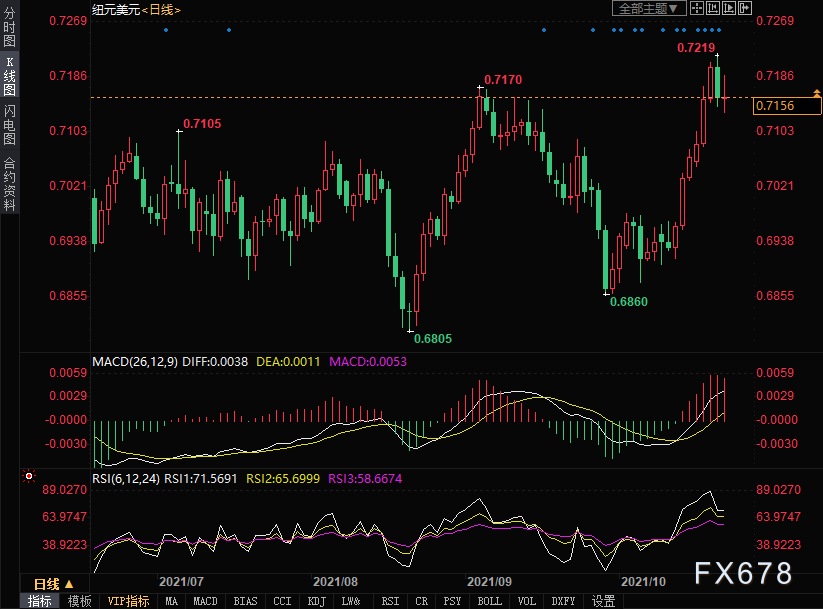Viewport: 823px width, 609px height.
Task: Select the 模板 bottom tab
Action: 80,601
